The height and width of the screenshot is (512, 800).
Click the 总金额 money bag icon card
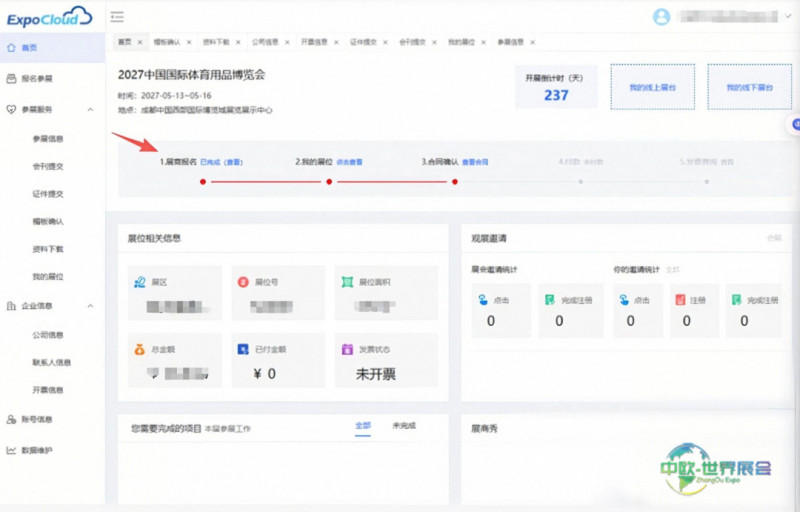pyautogui.click(x=174, y=360)
